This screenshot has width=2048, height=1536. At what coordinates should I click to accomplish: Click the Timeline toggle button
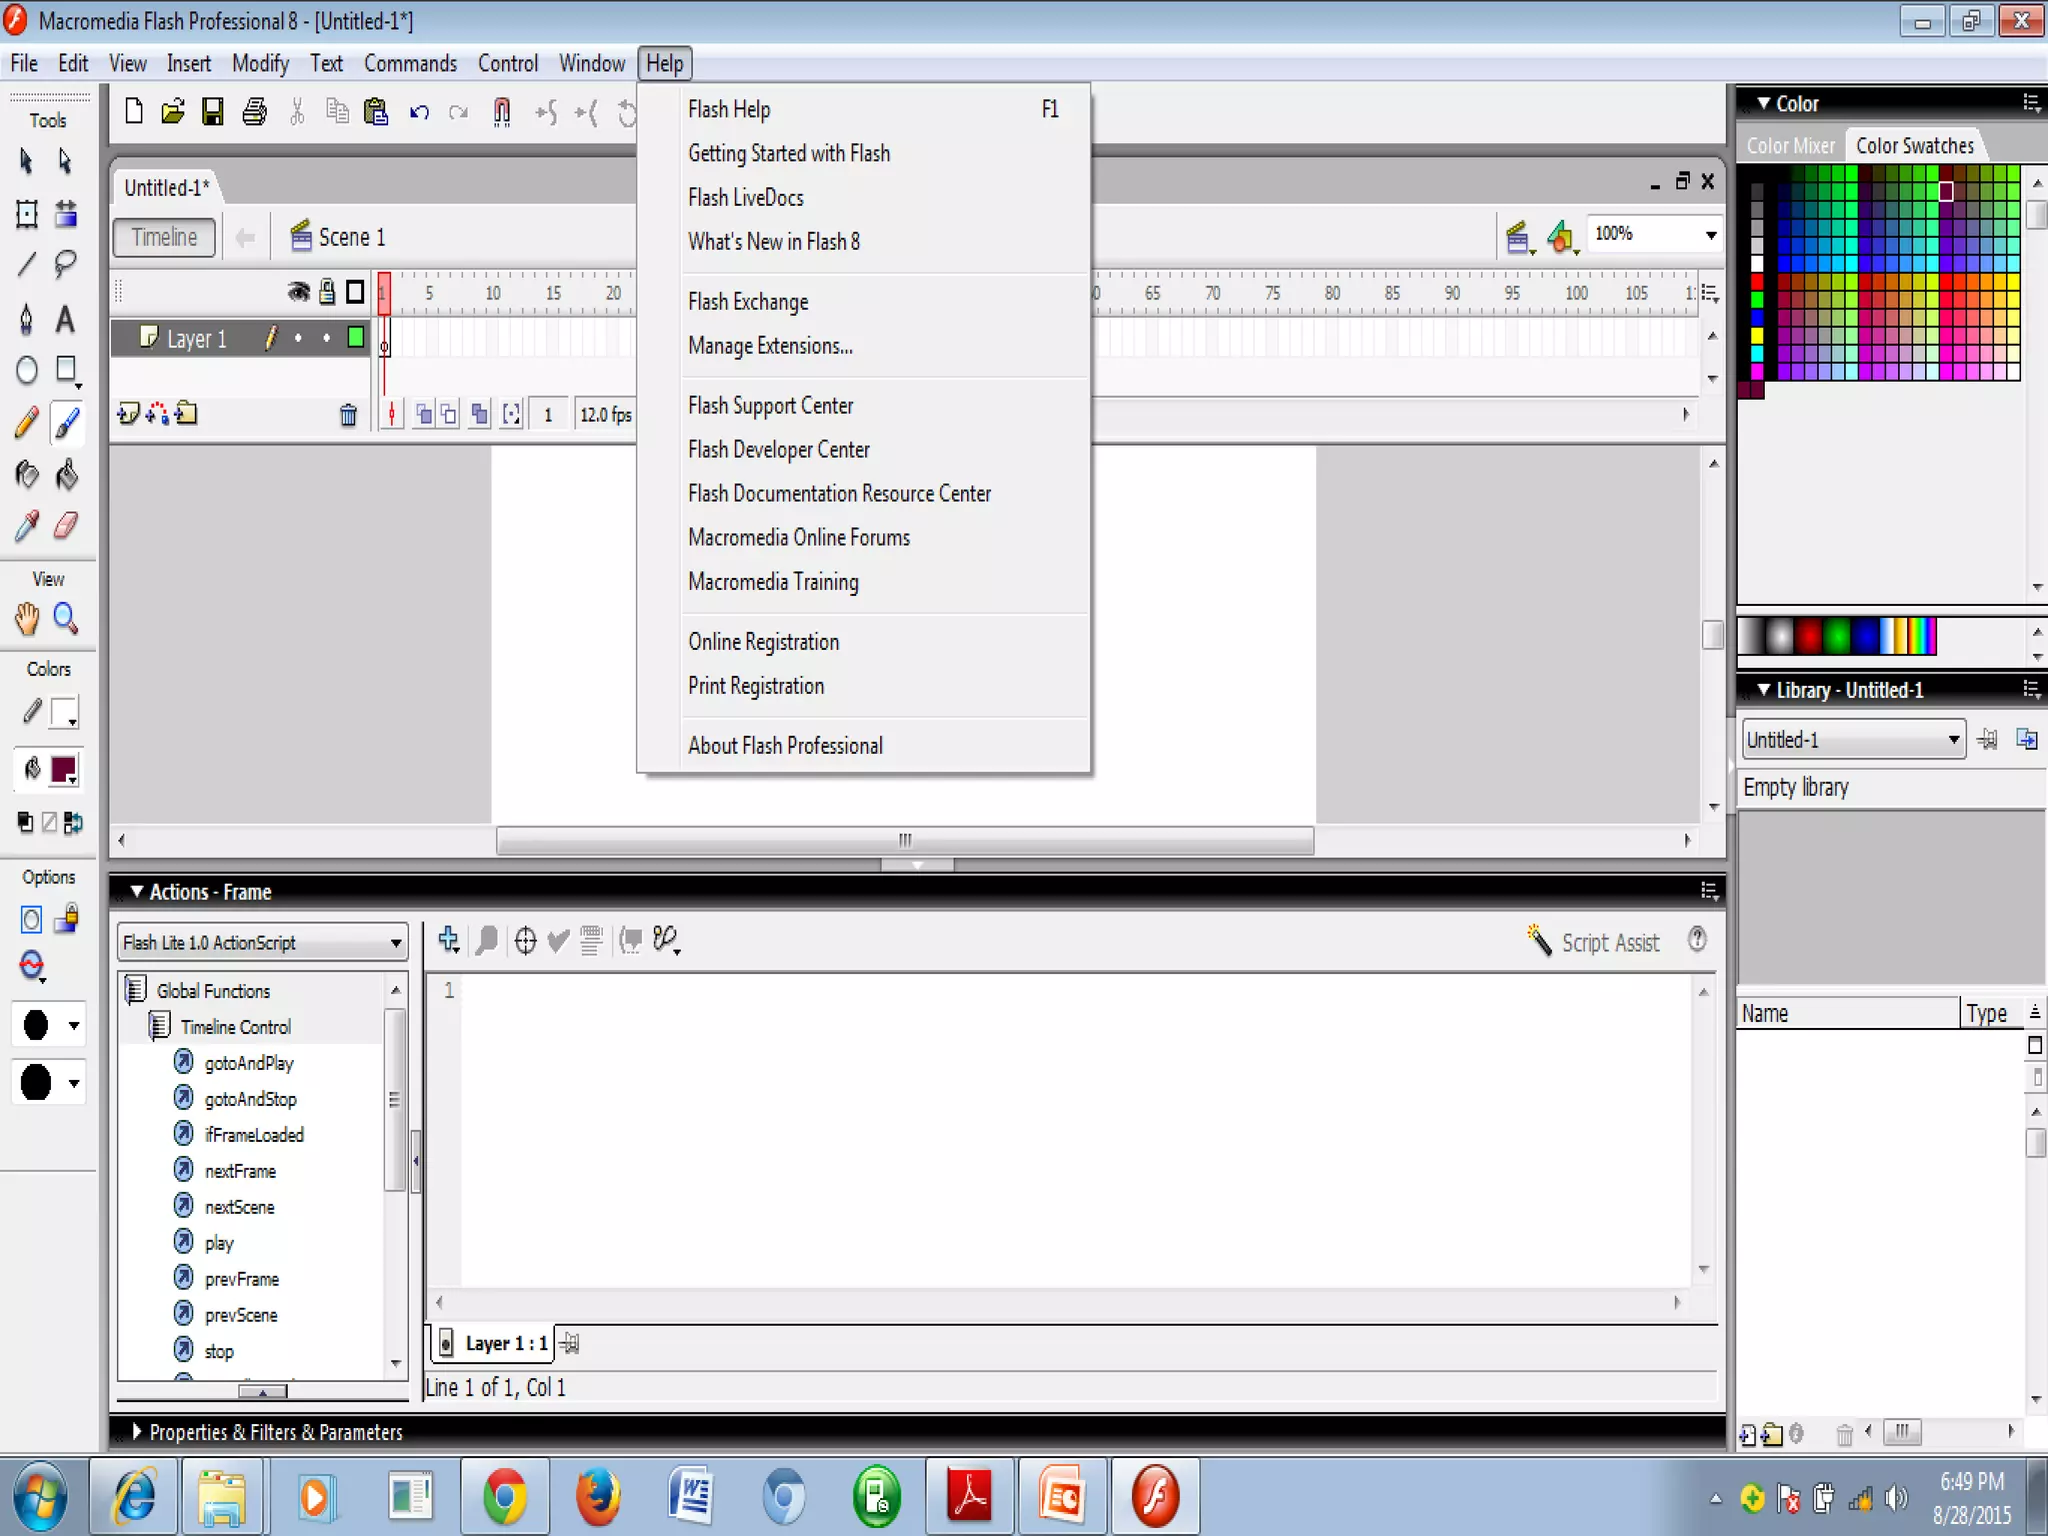(165, 238)
